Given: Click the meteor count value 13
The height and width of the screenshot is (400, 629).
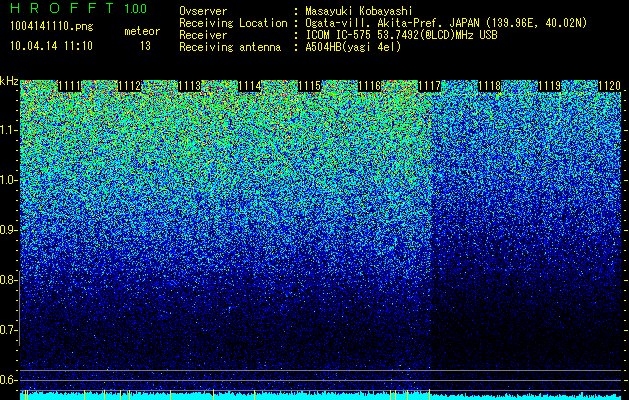Looking at the screenshot, I should 145,46.
